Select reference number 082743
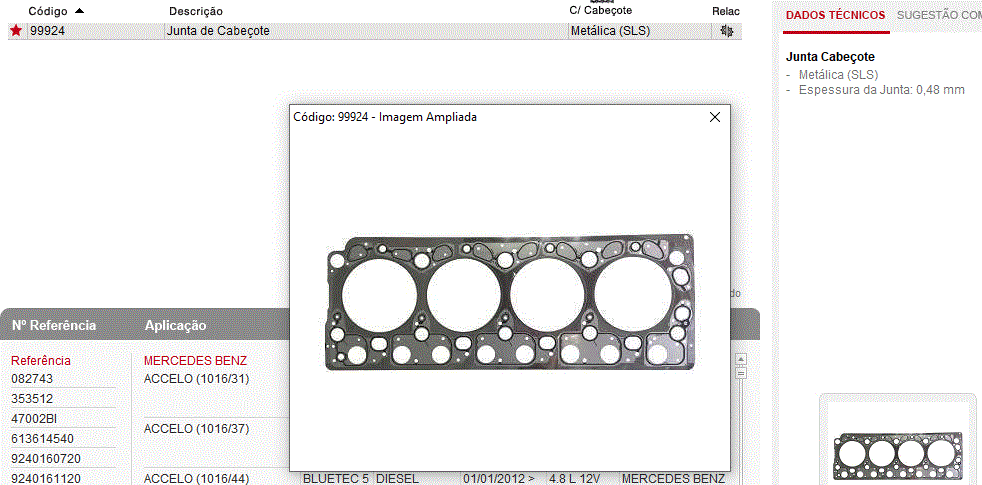 [x=32, y=379]
